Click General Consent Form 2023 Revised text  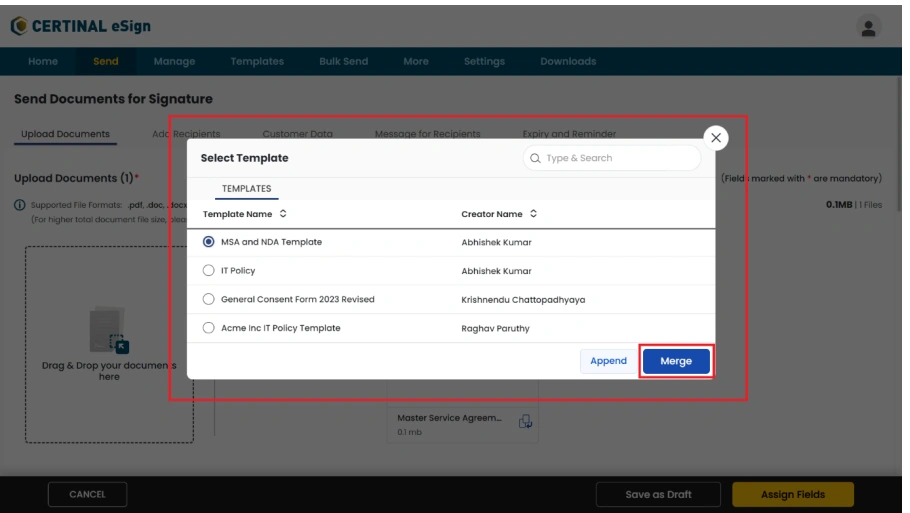(x=298, y=299)
